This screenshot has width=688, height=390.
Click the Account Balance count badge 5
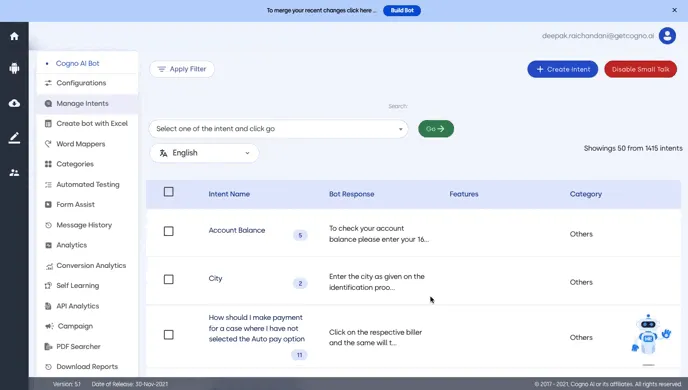click(300, 236)
